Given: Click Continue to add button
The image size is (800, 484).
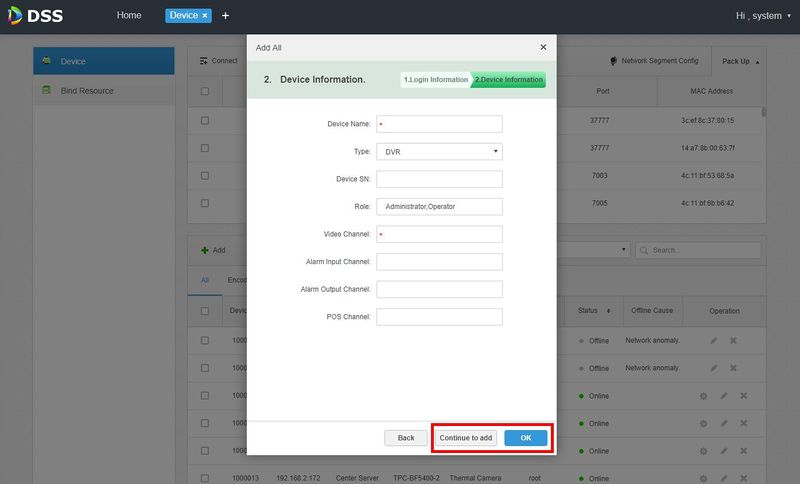Looking at the screenshot, I should (466, 438).
